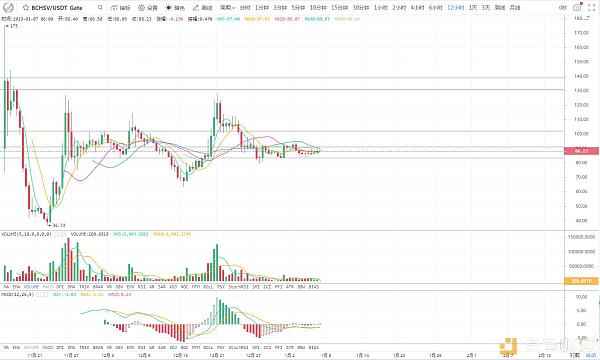Select the highlighted 12小时 interval
The image size is (600, 360).
click(455, 7)
